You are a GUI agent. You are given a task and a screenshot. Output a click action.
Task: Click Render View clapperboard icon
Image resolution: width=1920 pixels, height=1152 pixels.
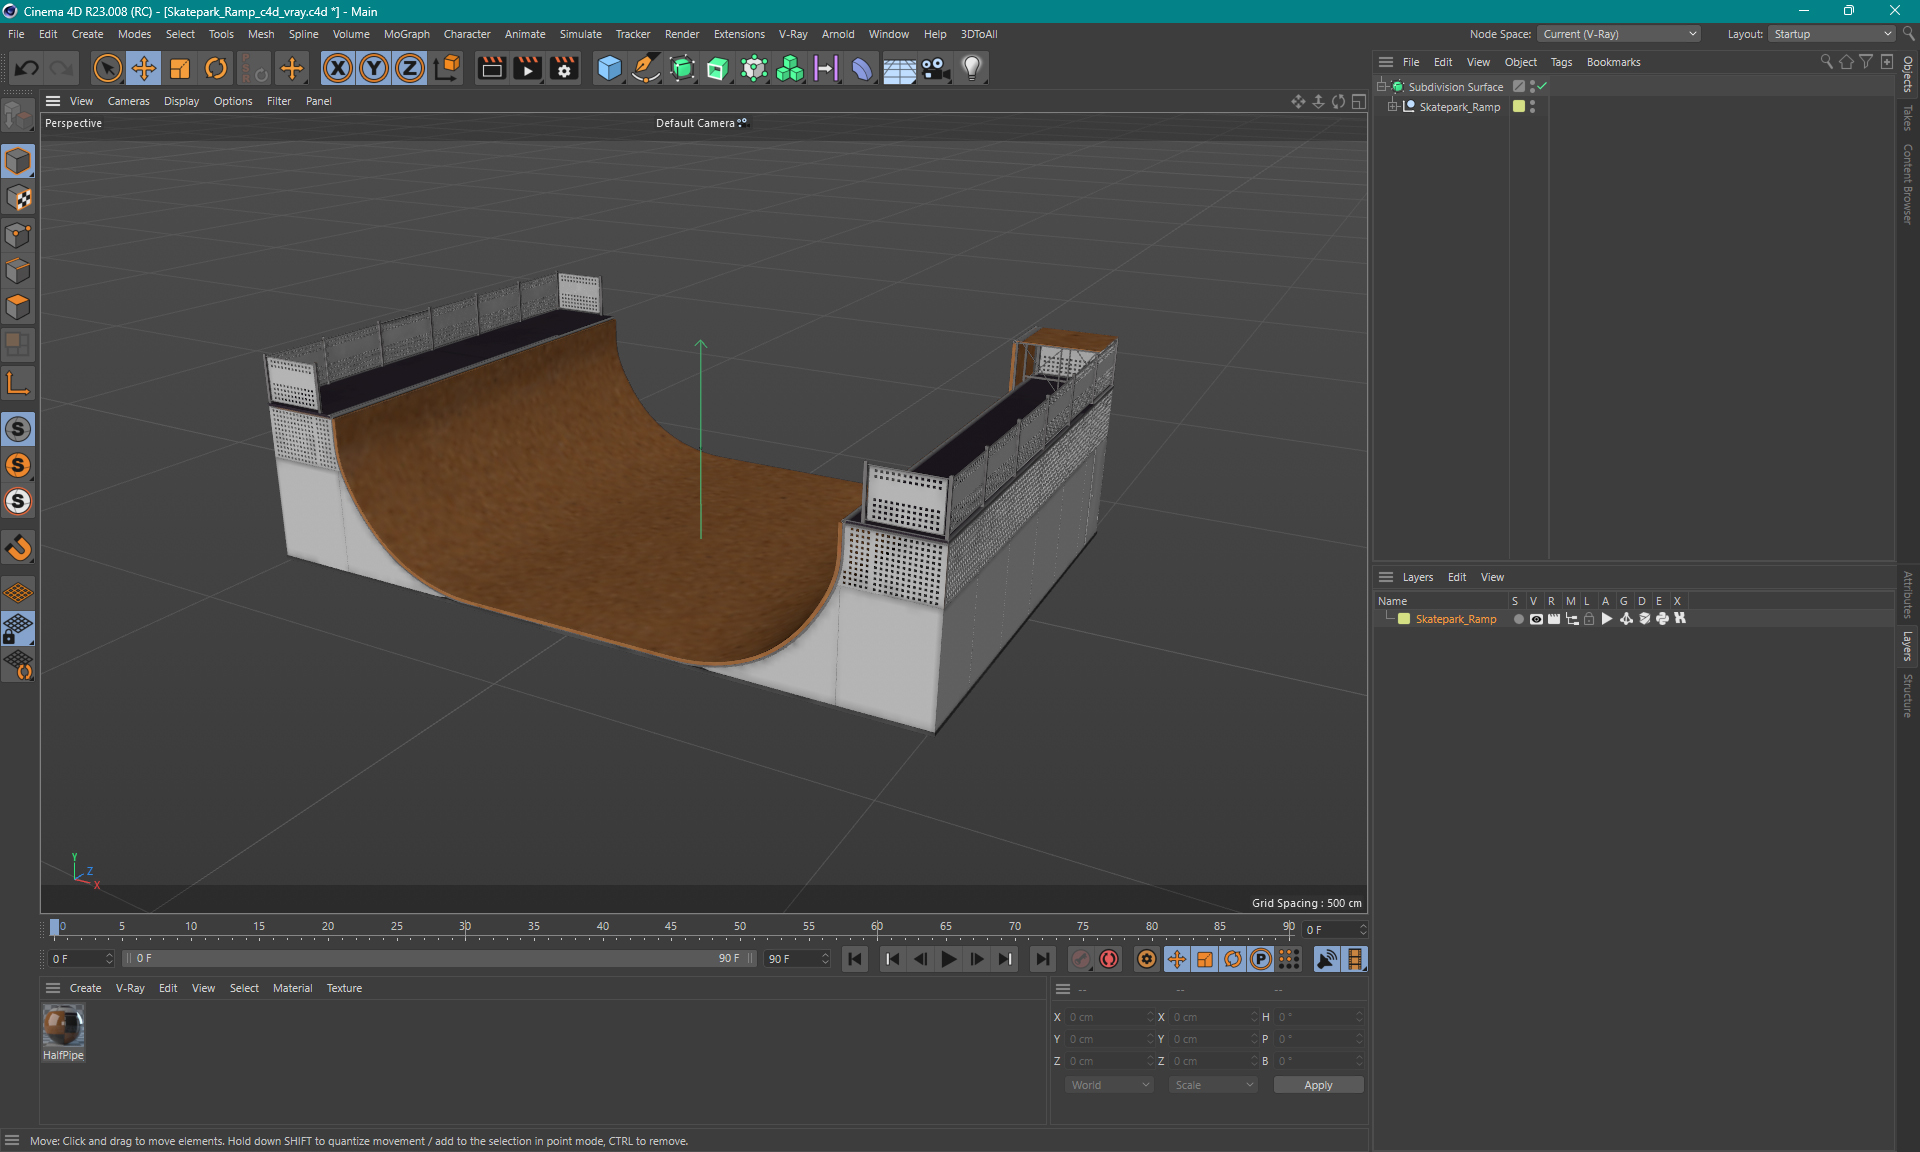click(491, 68)
